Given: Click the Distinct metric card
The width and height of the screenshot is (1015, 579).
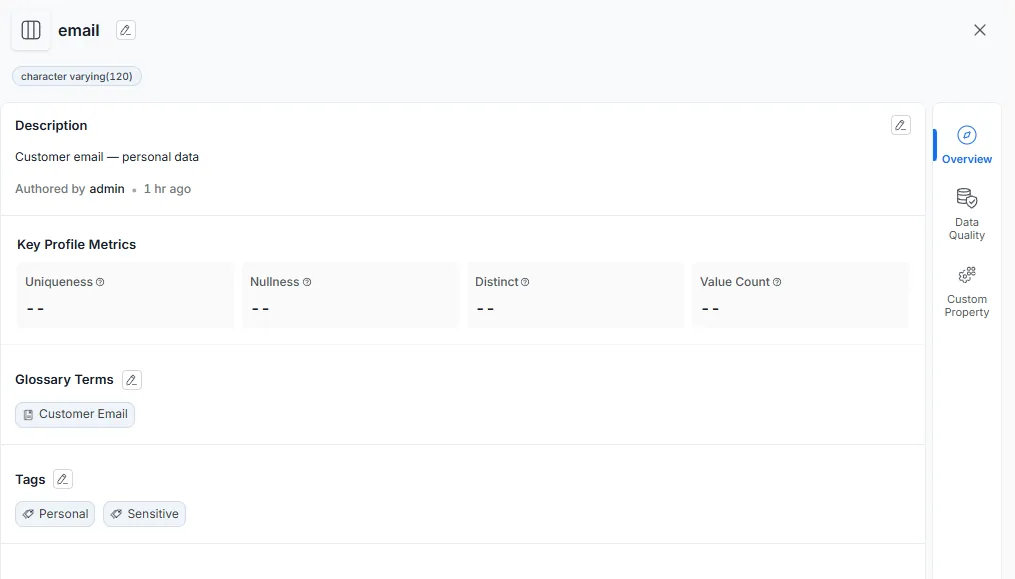Looking at the screenshot, I should pos(575,295).
